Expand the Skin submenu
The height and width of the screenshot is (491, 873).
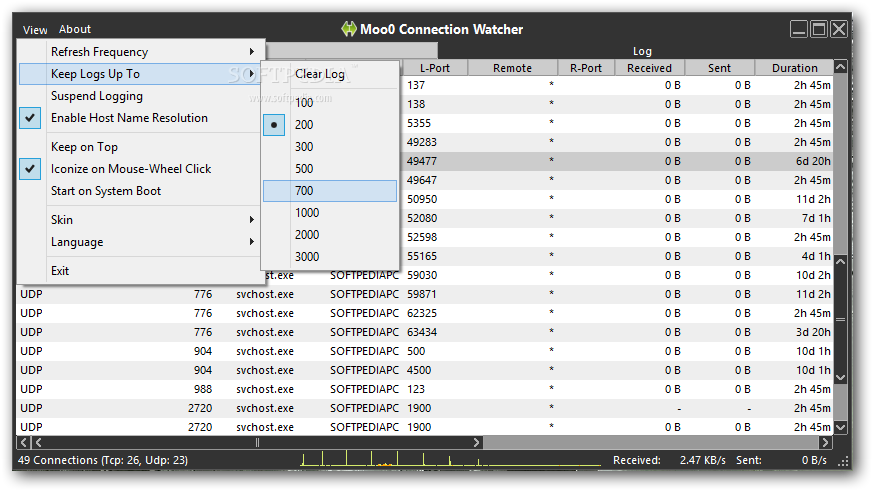(x=140, y=220)
